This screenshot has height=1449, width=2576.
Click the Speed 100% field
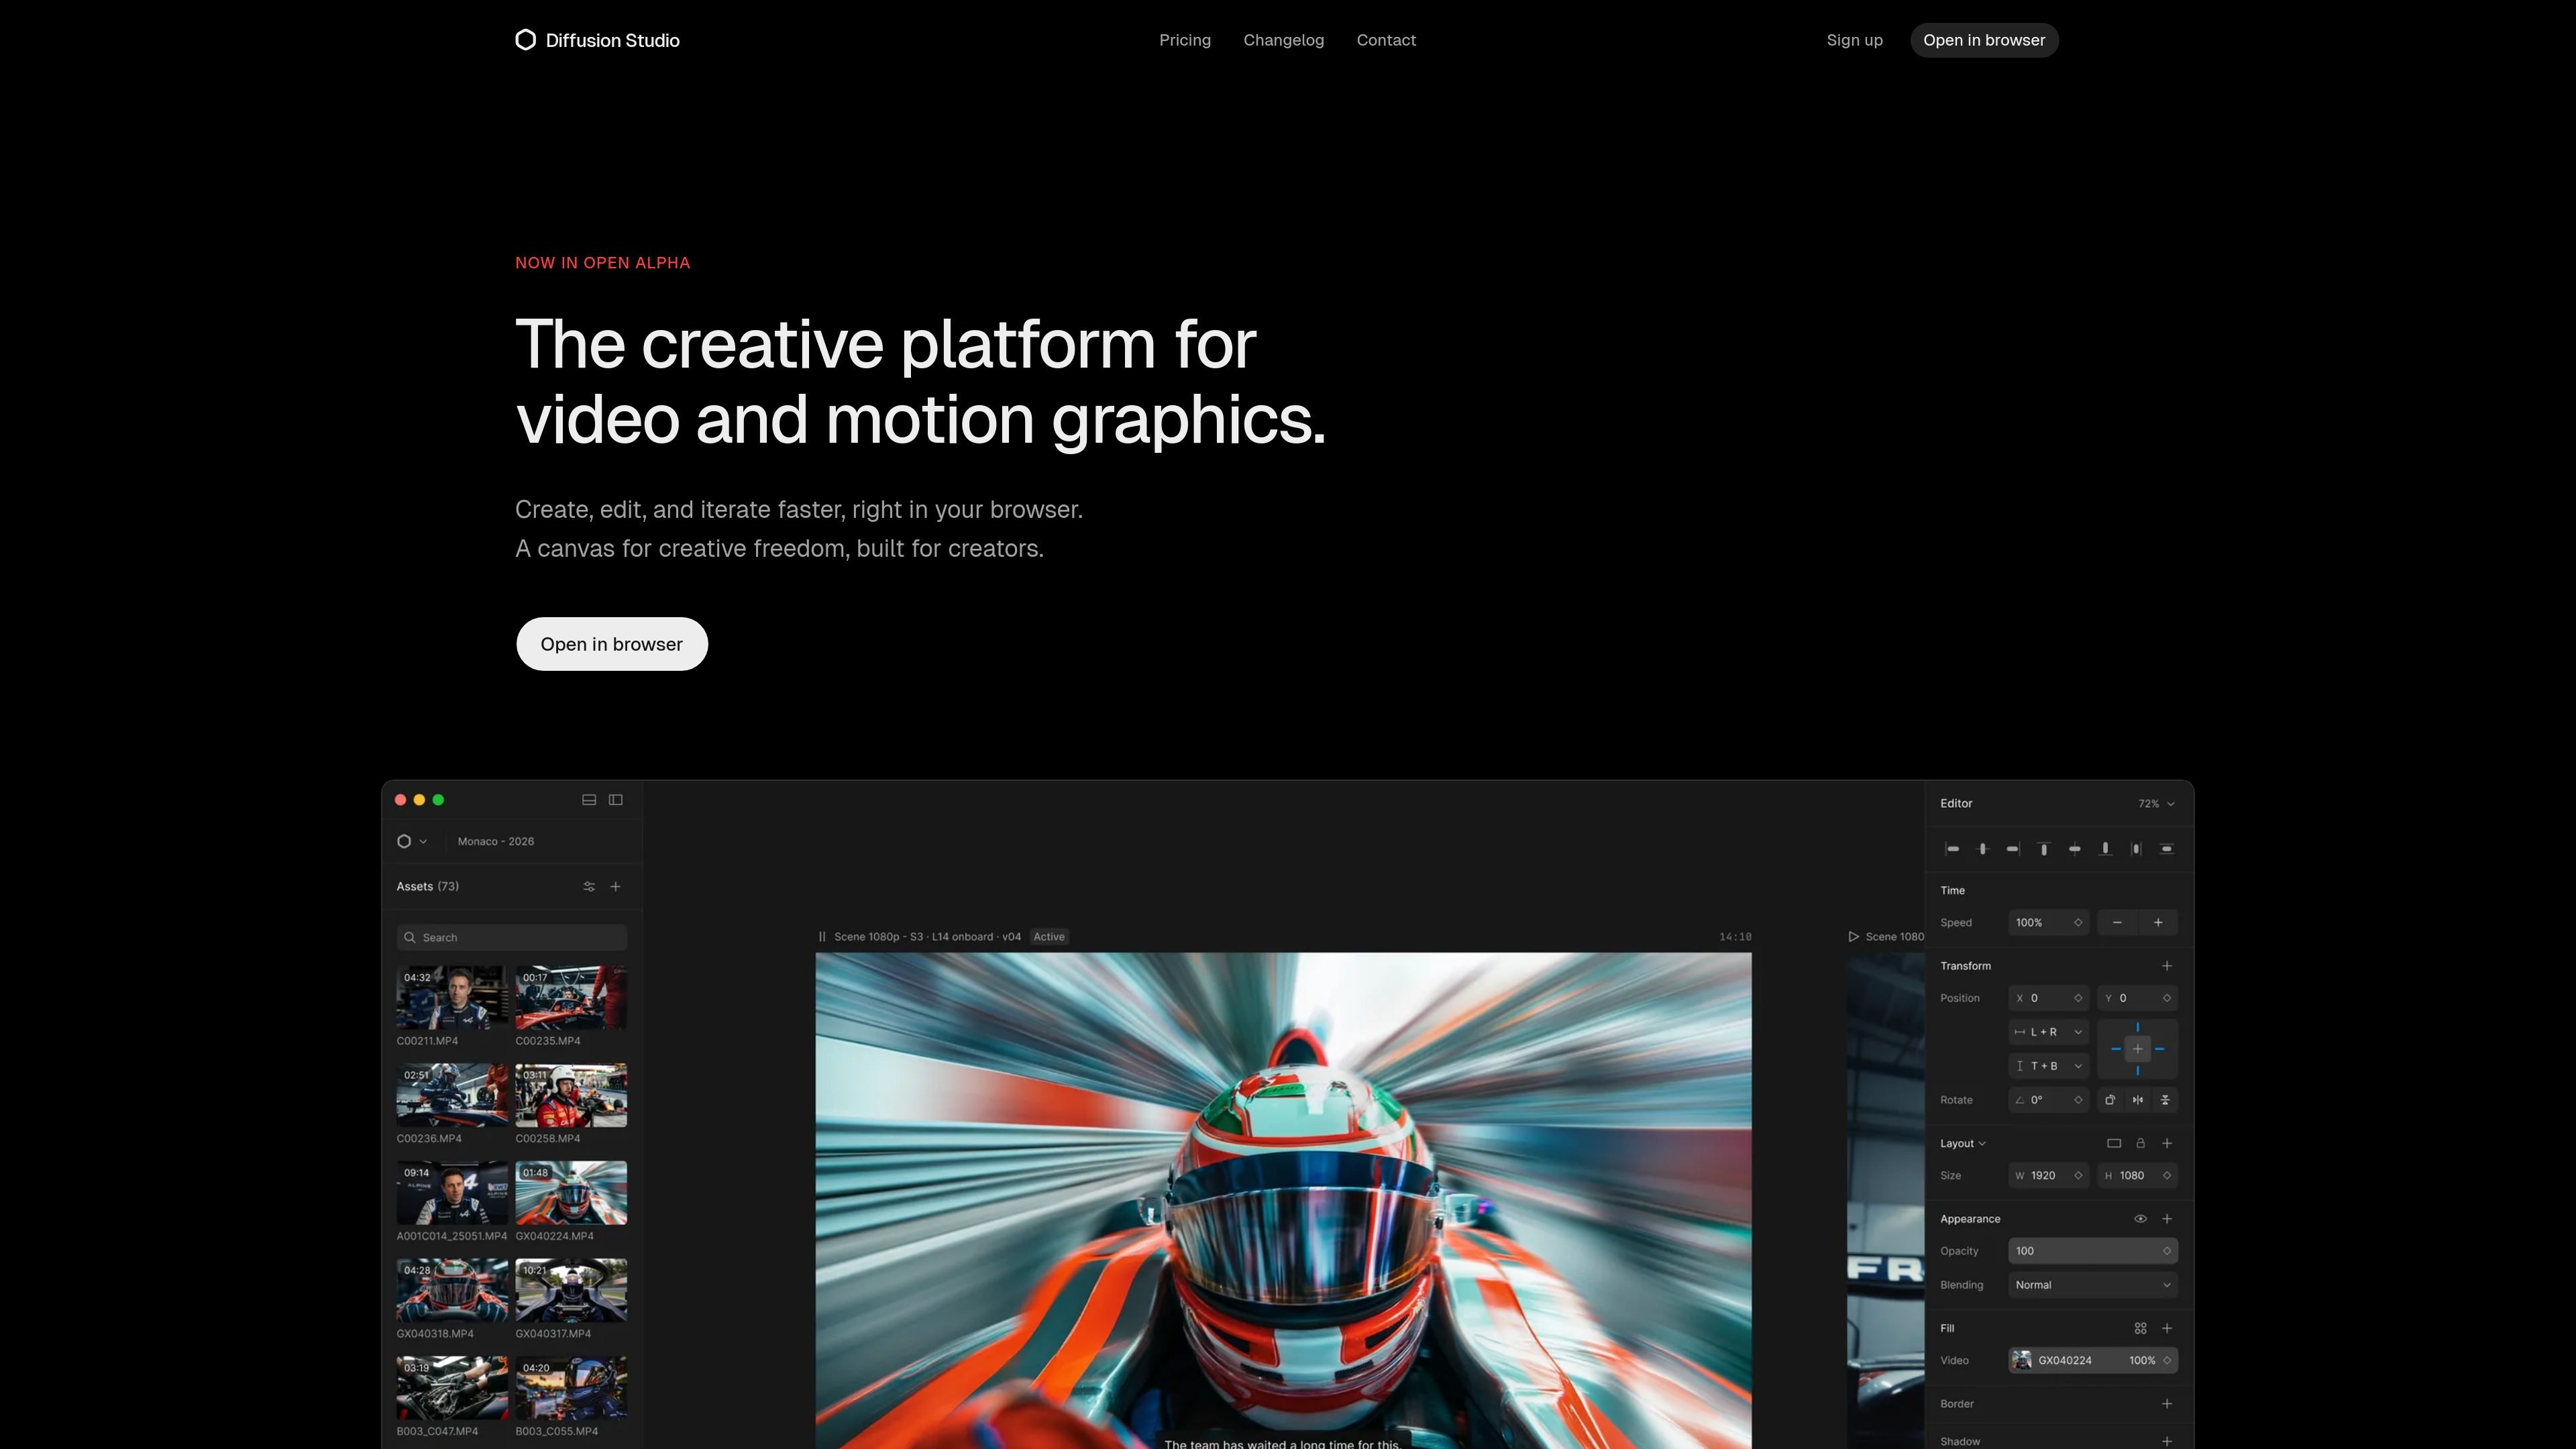pyautogui.click(x=2048, y=923)
